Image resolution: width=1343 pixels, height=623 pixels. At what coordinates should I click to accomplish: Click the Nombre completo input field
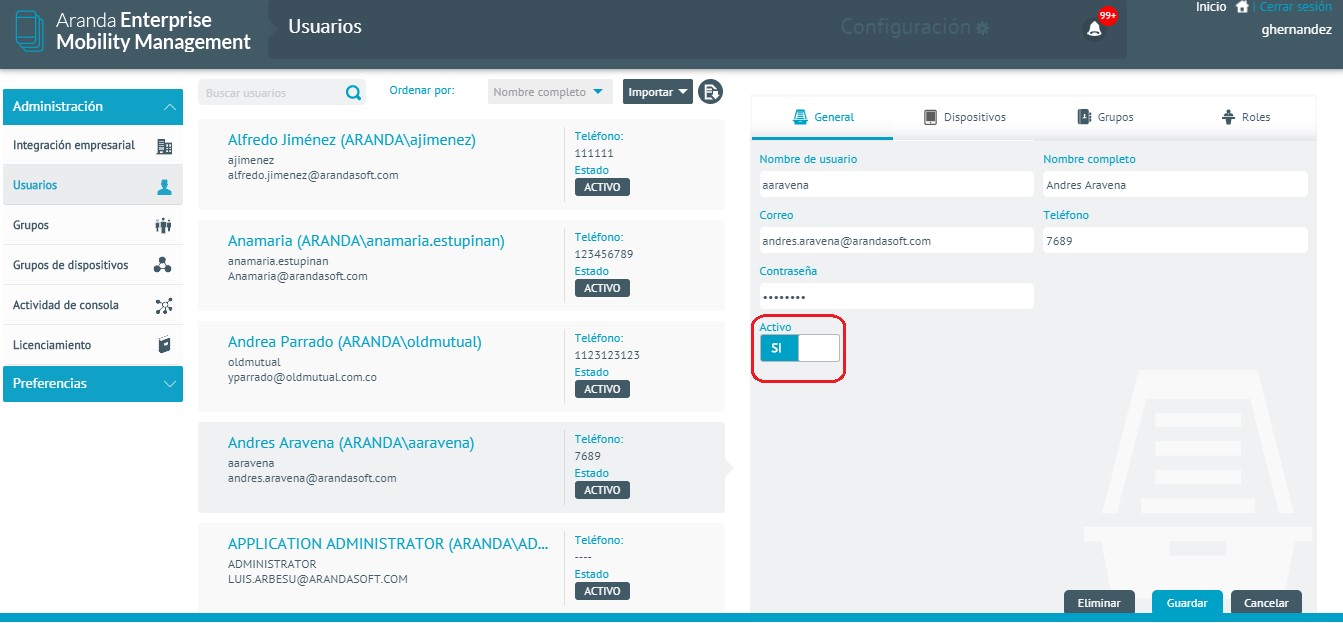pos(1175,185)
